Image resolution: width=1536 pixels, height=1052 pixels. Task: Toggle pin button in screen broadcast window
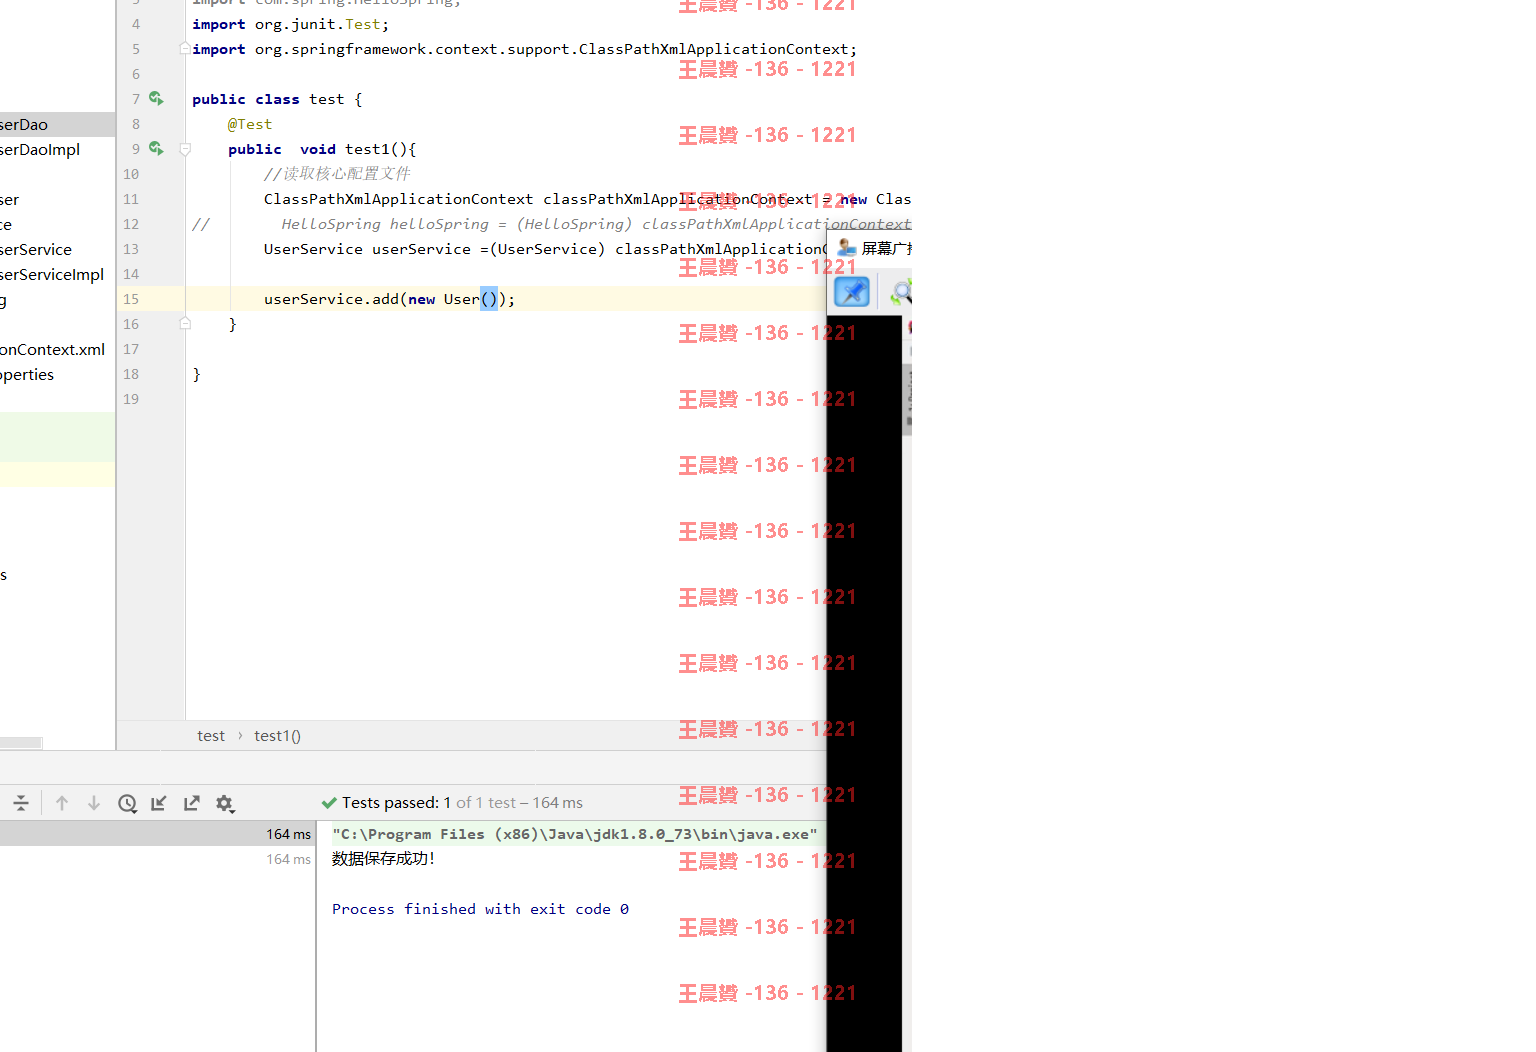tap(852, 292)
